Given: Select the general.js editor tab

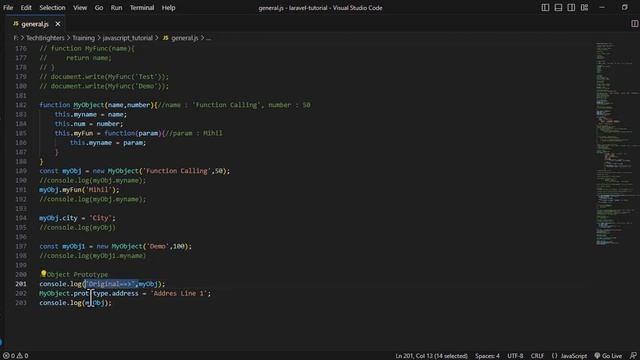Looking at the screenshot, I should tap(36, 24).
